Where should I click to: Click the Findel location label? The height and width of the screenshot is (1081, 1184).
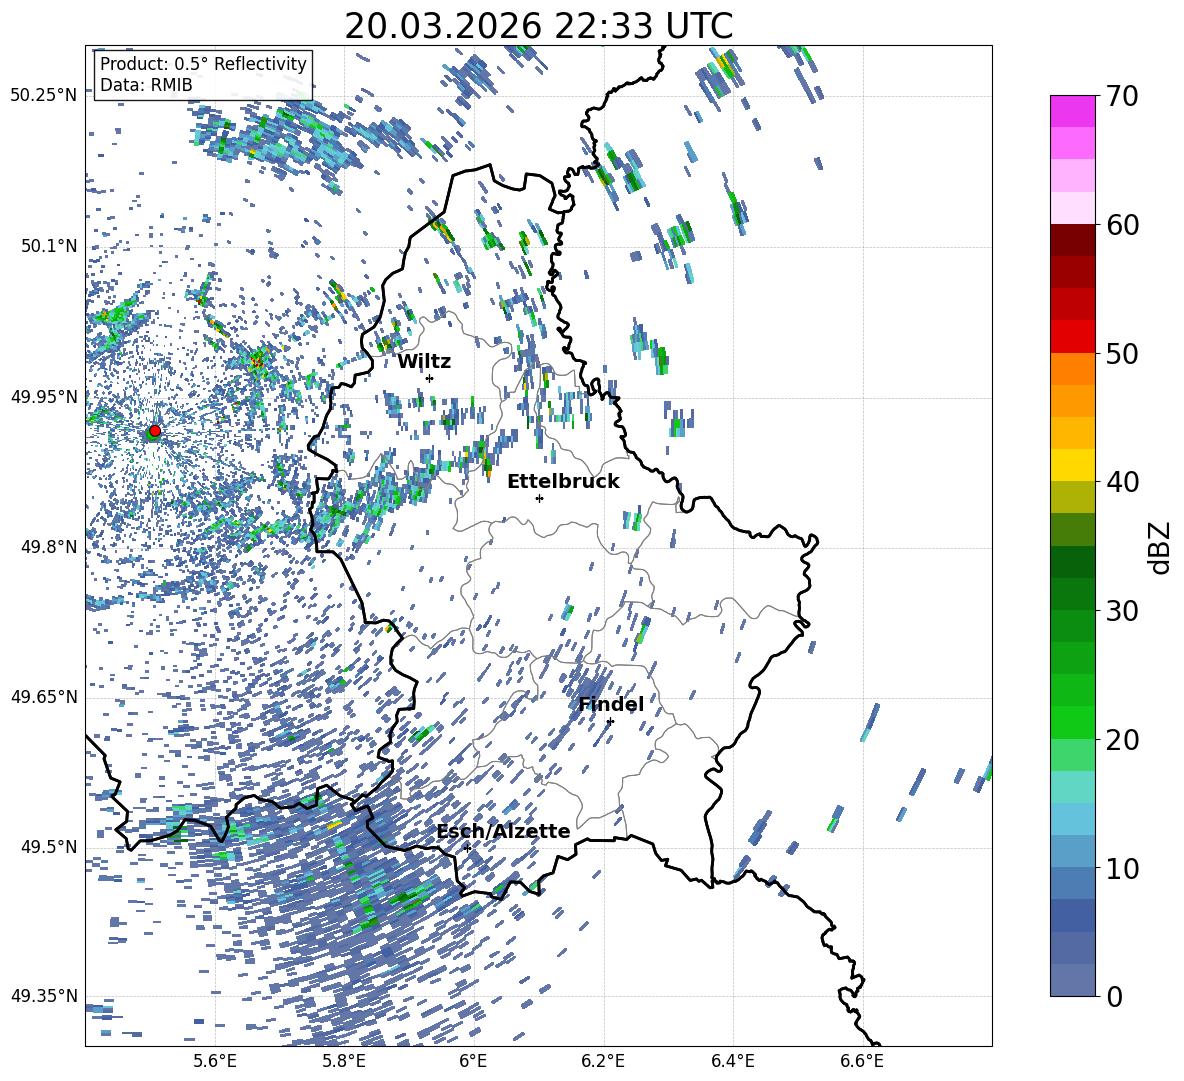(611, 704)
